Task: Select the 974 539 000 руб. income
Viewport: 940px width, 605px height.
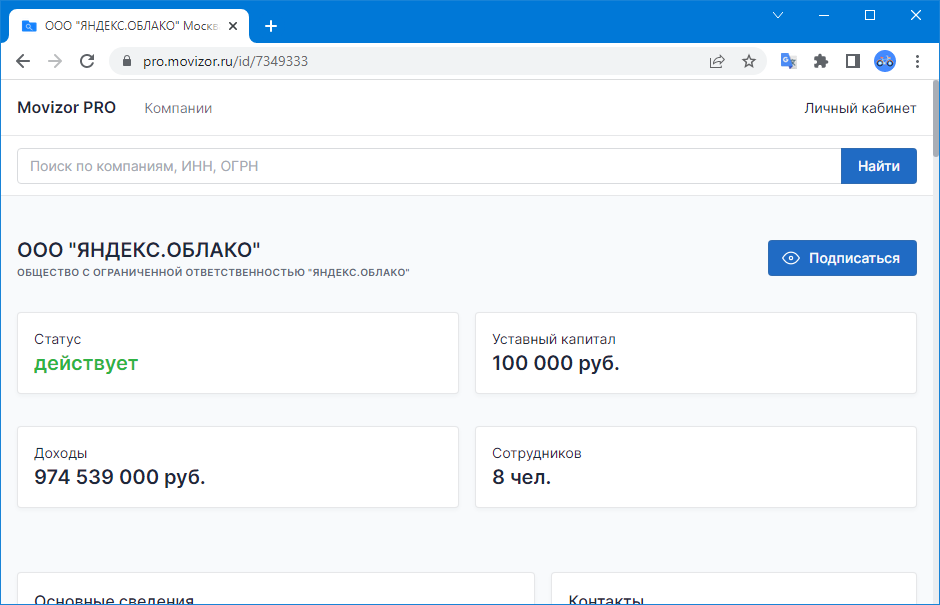Action: (x=120, y=477)
